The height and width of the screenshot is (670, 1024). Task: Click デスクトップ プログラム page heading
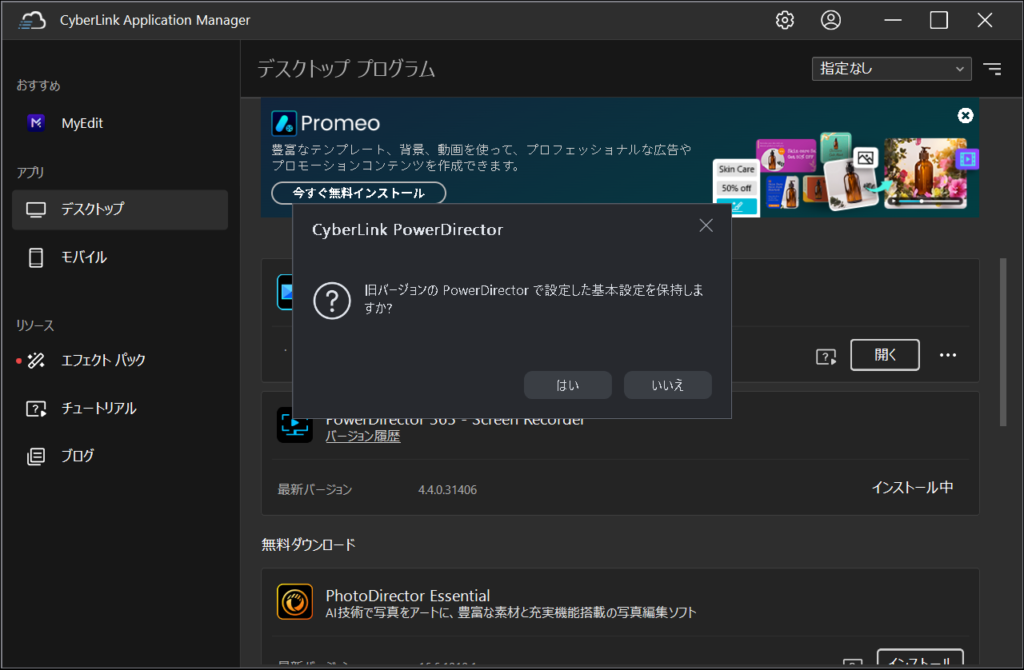pyautogui.click(x=346, y=69)
